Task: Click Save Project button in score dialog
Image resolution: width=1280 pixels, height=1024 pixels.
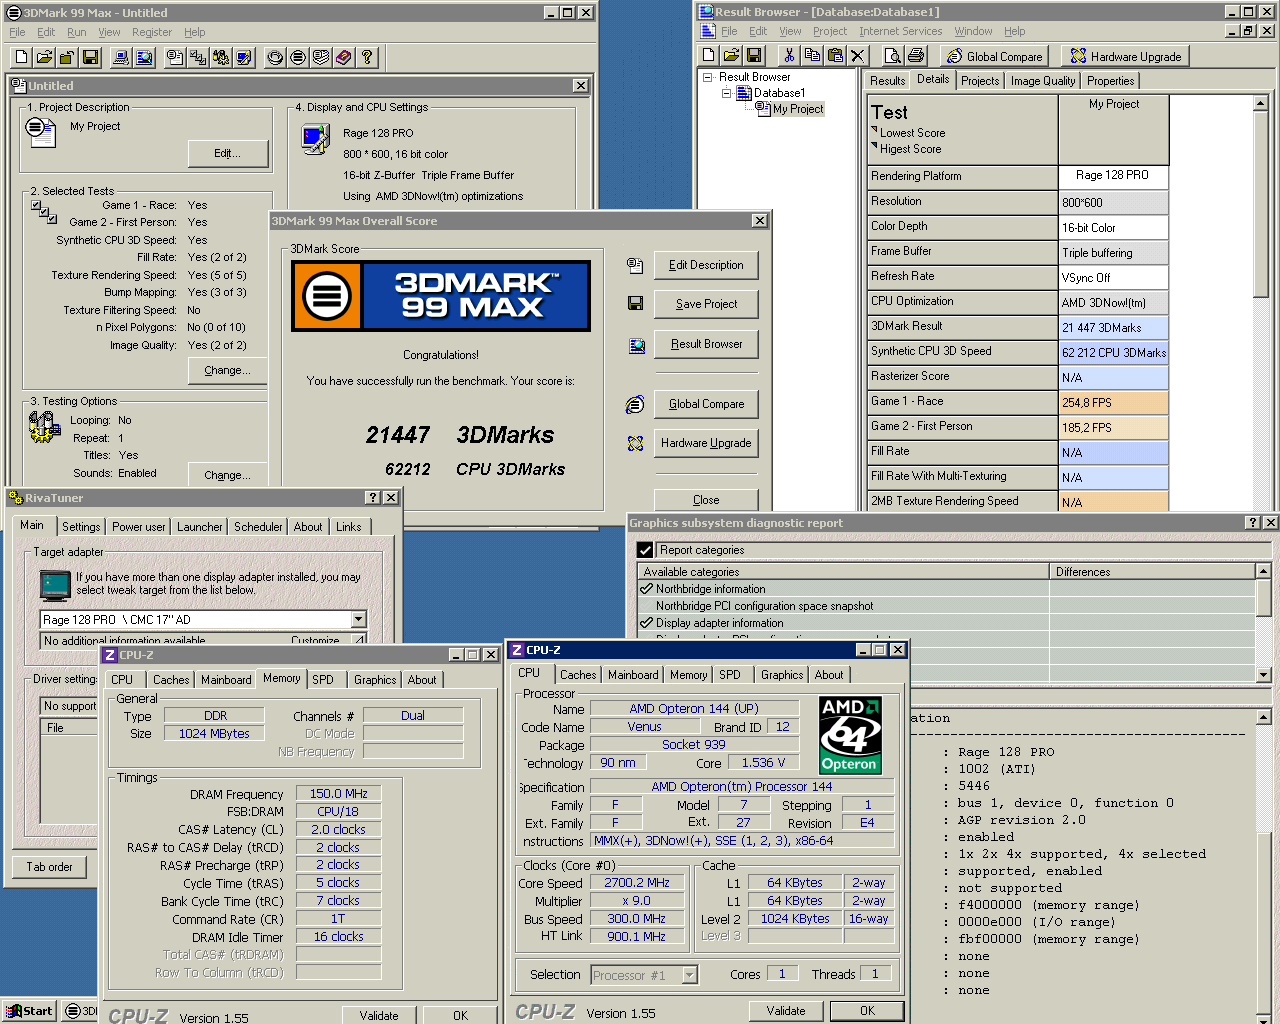Action: 706,304
